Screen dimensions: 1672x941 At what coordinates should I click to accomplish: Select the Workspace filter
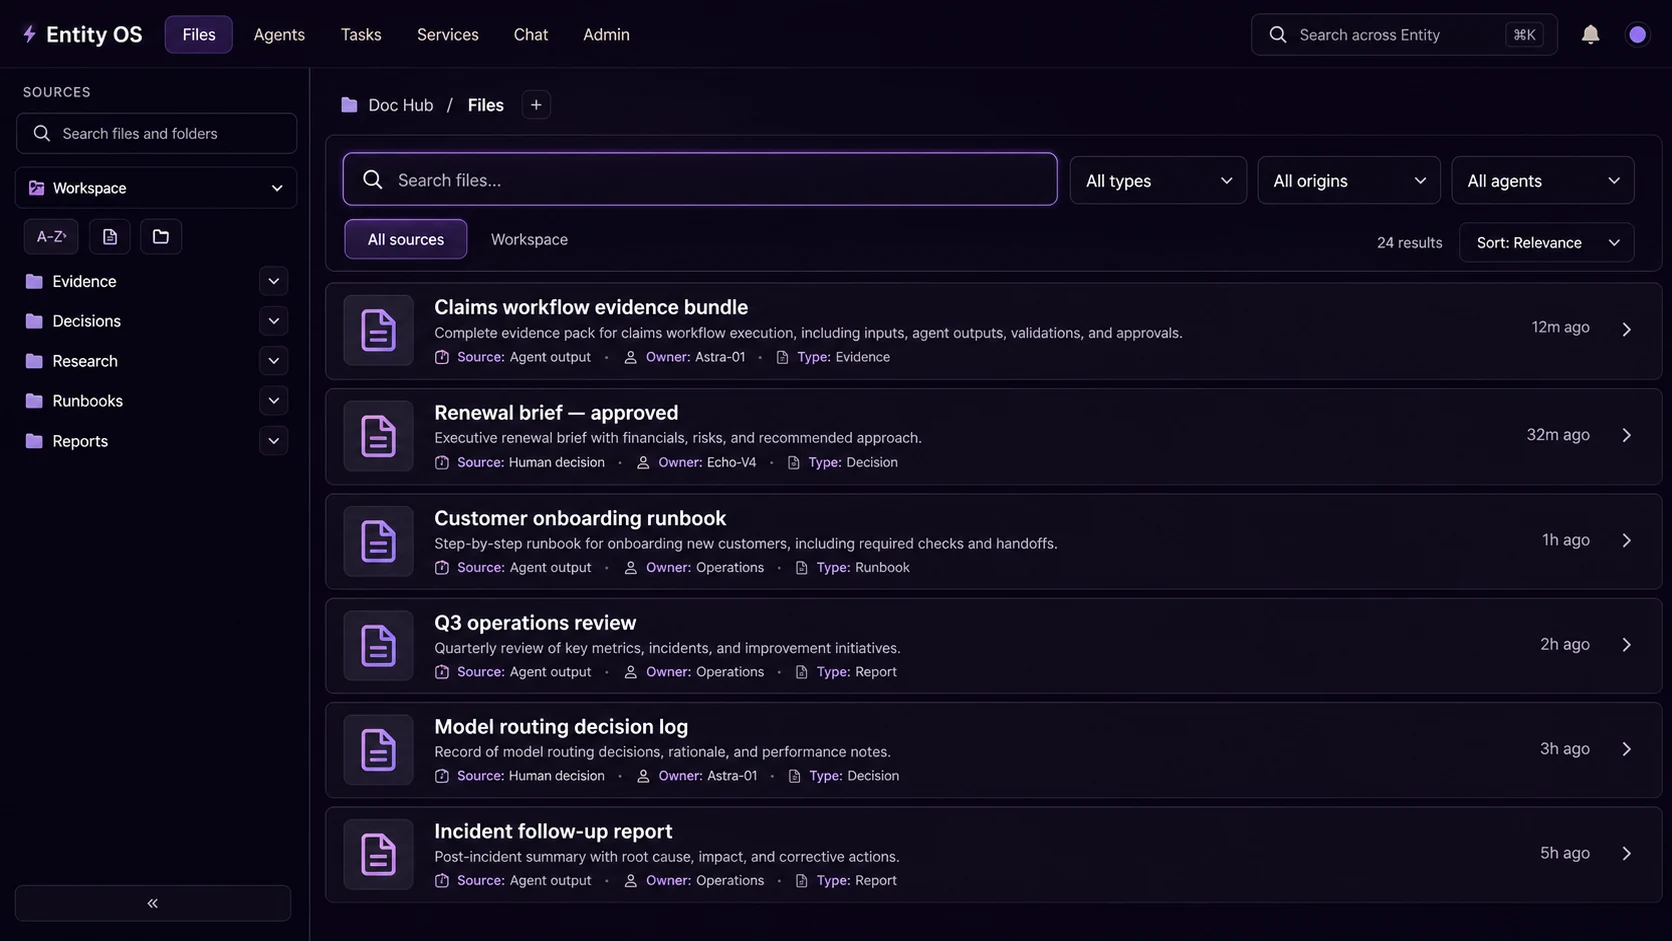(529, 239)
